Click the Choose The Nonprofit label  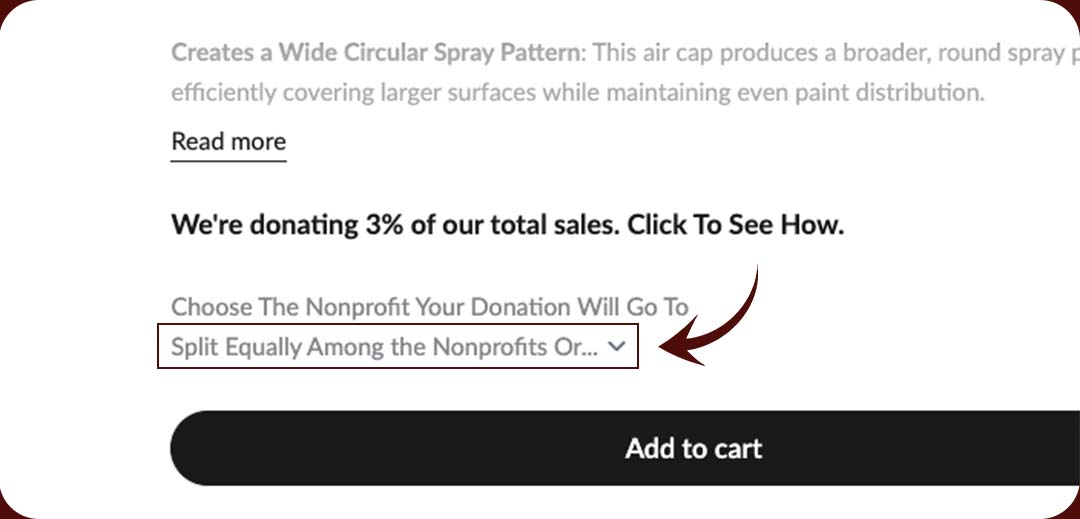coord(429,306)
